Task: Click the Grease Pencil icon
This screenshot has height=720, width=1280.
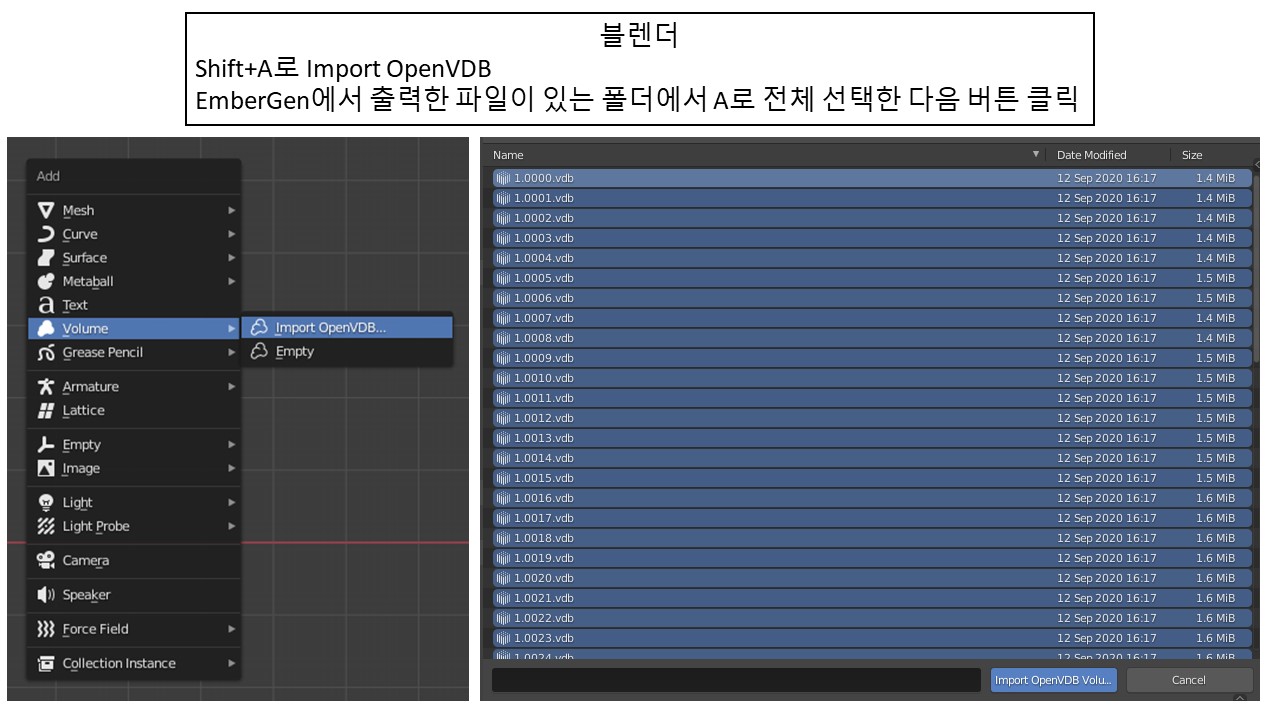Action: 46,352
